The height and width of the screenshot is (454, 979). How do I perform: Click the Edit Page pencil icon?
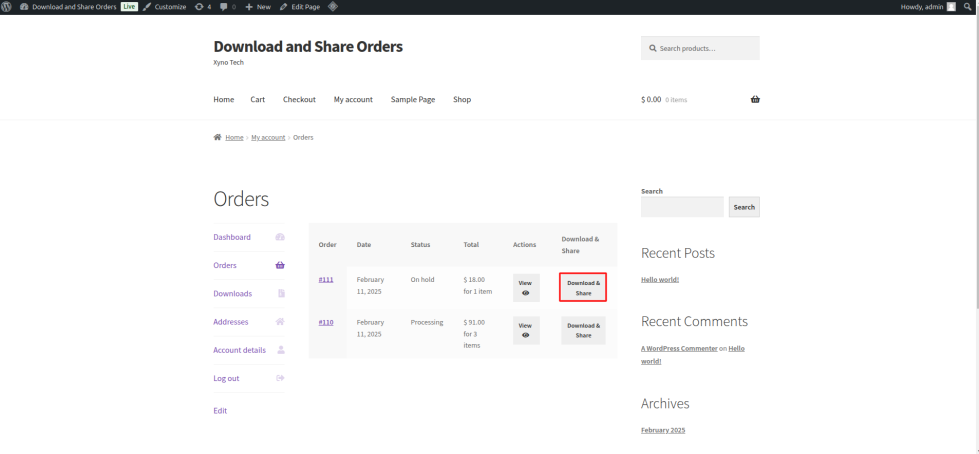(x=284, y=6)
